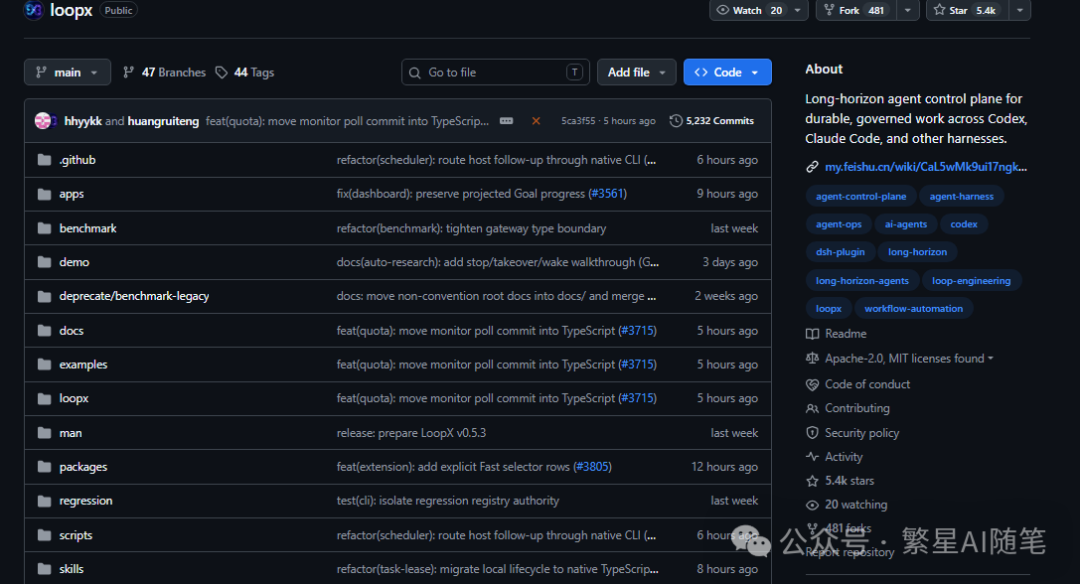The width and height of the screenshot is (1080, 584).
Task: Click the 44 Tags tag icon
Action: pyautogui.click(x=221, y=72)
